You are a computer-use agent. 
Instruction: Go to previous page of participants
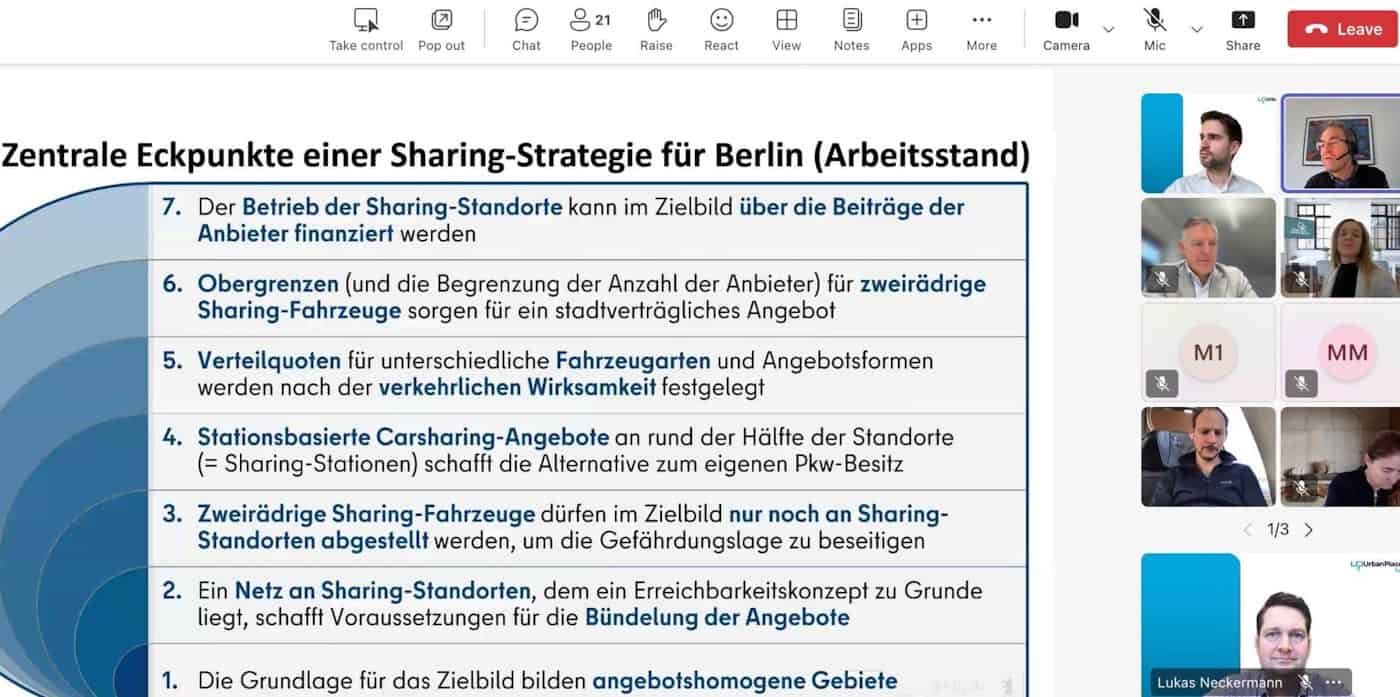1247,530
